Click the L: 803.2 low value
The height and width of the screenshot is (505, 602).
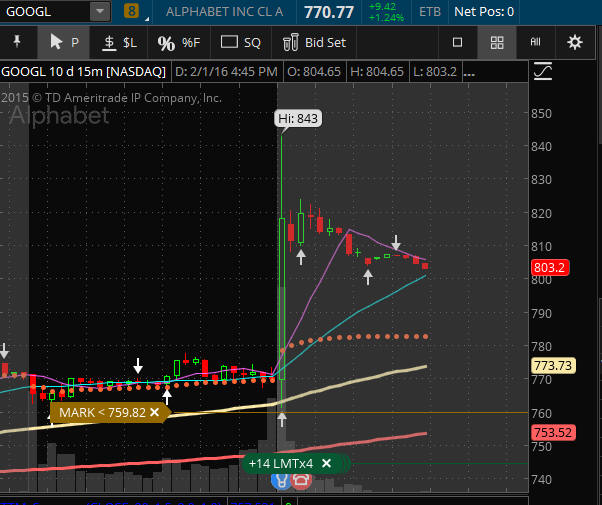coord(435,71)
